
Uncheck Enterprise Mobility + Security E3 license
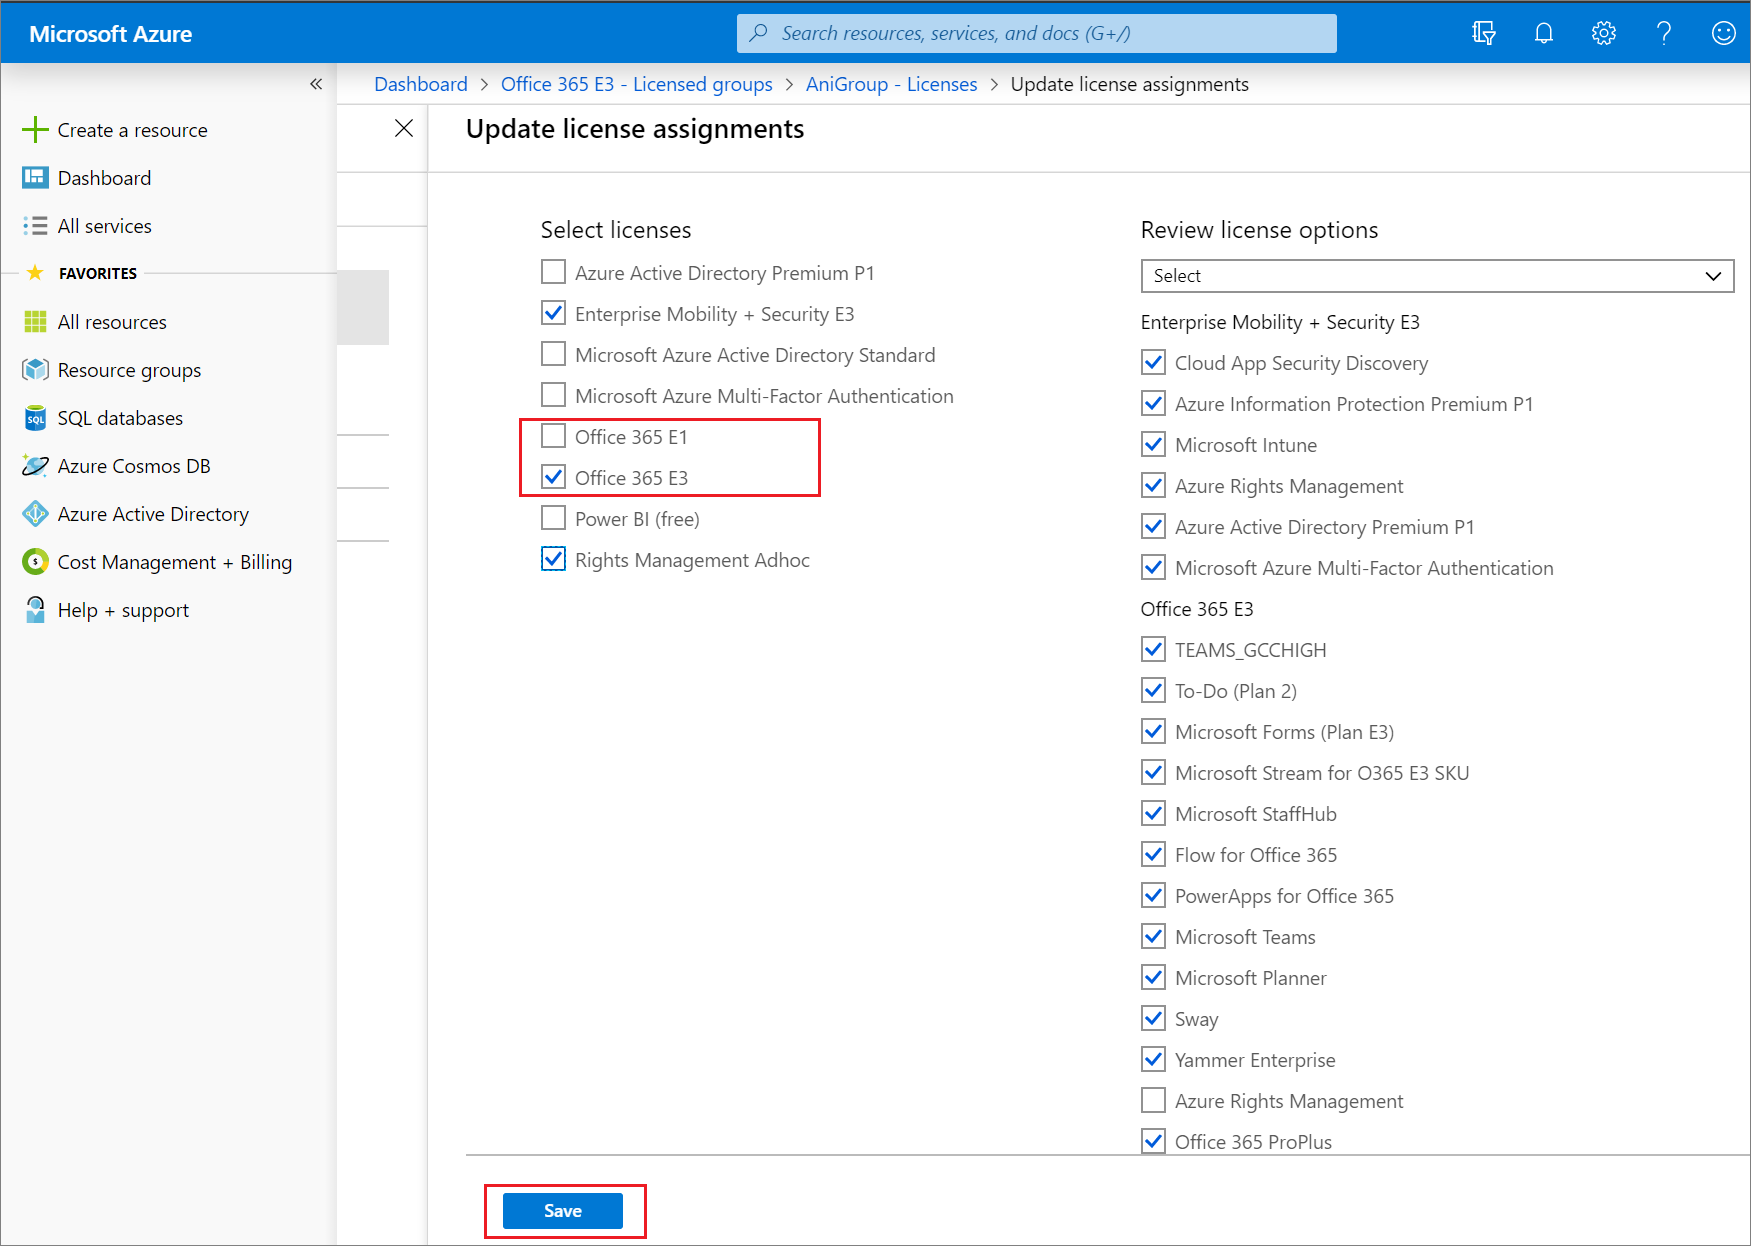[553, 313]
